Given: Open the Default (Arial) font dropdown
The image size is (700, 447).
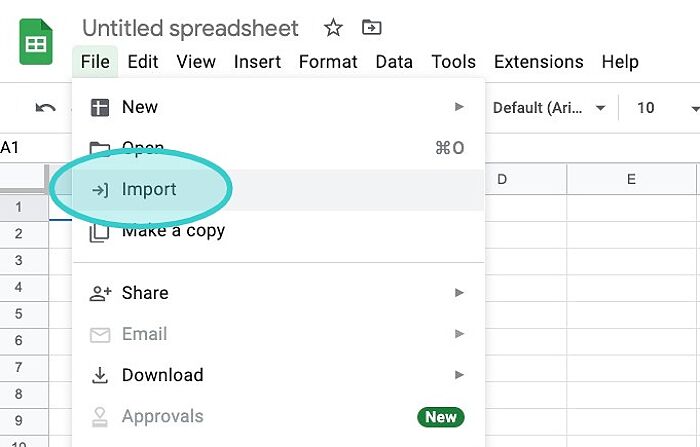Looking at the screenshot, I should (x=549, y=108).
